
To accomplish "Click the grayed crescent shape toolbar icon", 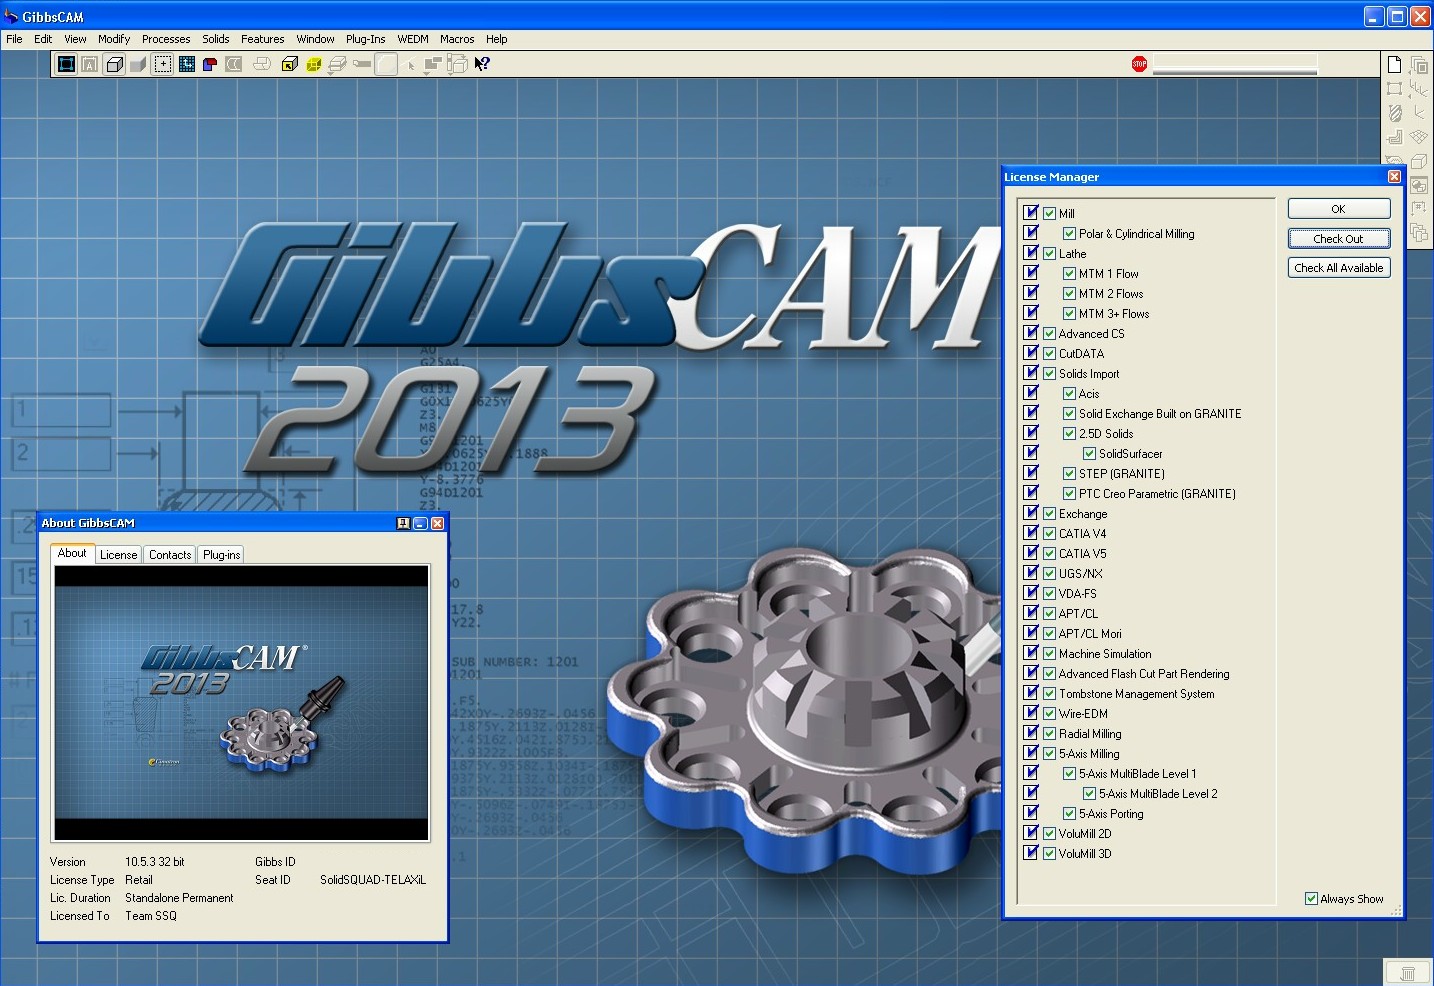I will pos(234,64).
